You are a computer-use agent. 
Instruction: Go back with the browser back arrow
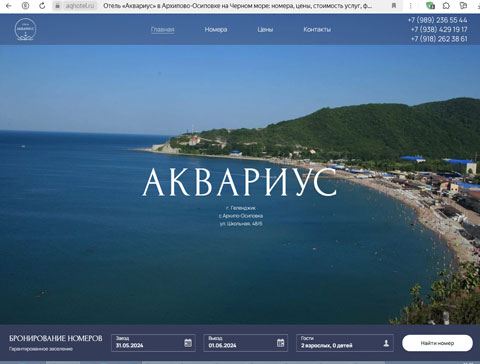tap(9, 6)
